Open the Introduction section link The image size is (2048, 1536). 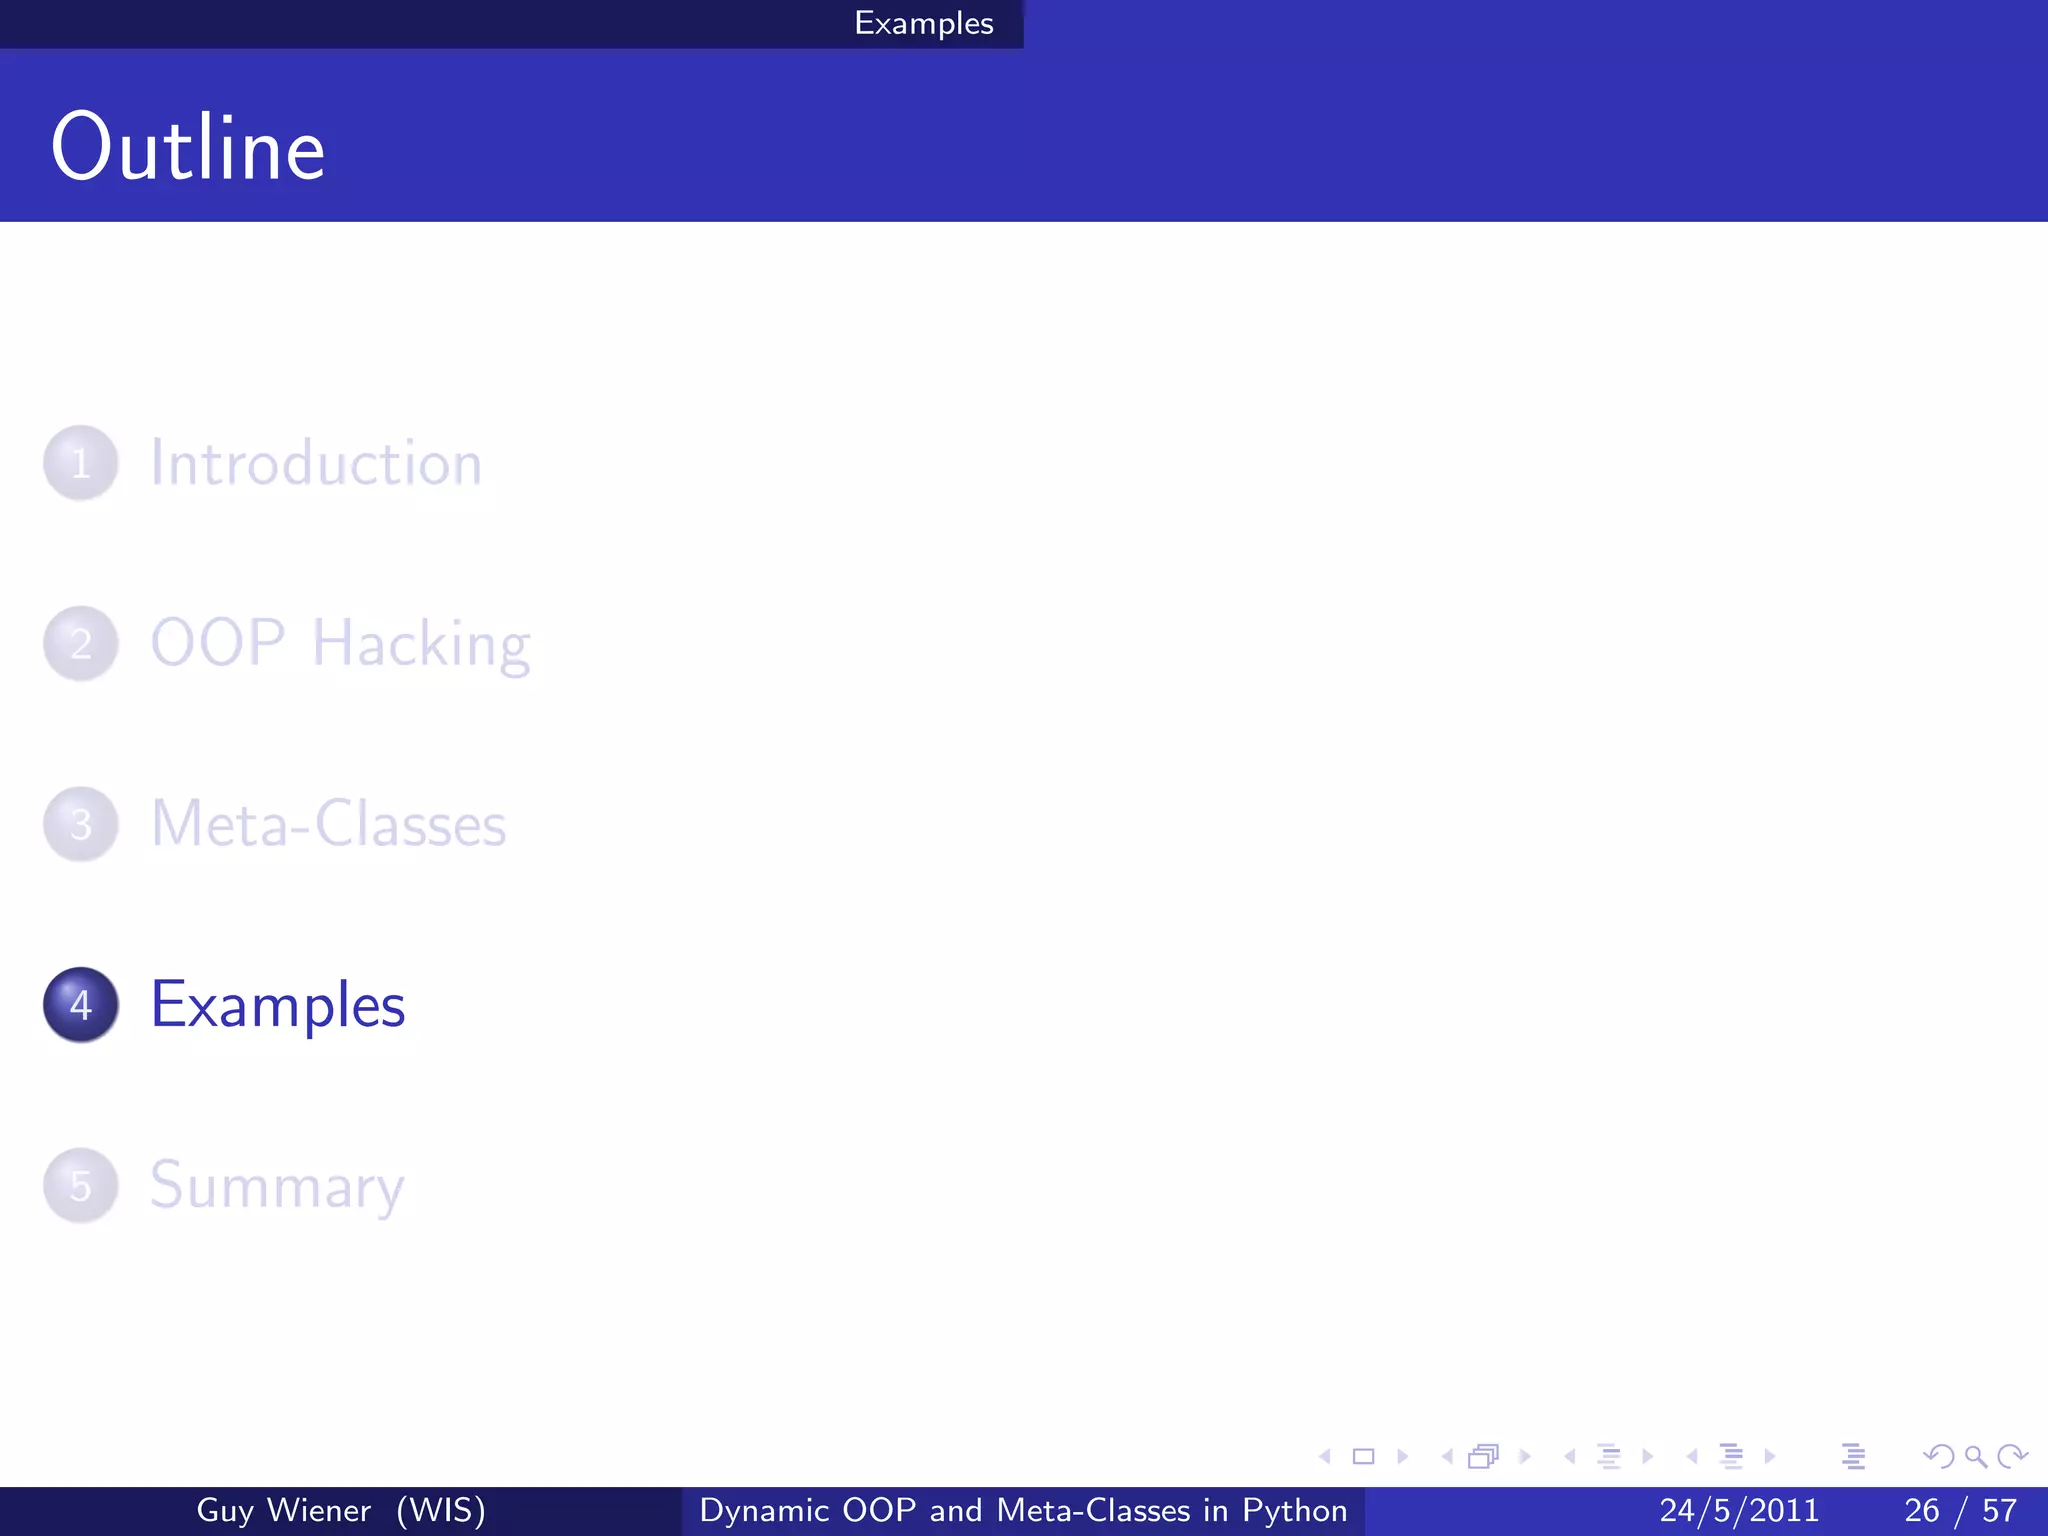click(x=316, y=463)
